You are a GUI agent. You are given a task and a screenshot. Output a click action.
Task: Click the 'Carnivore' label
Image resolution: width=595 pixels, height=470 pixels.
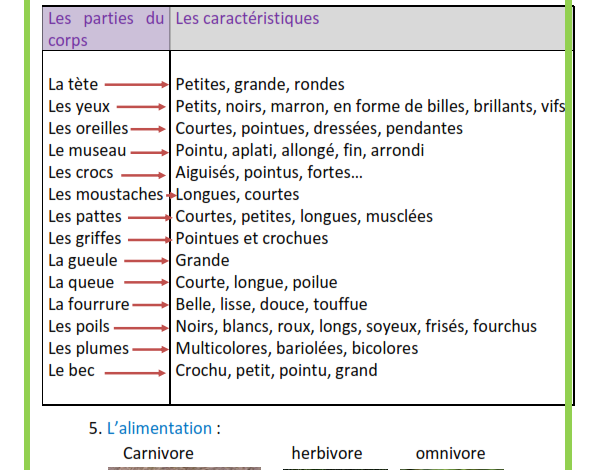pyautogui.click(x=158, y=453)
